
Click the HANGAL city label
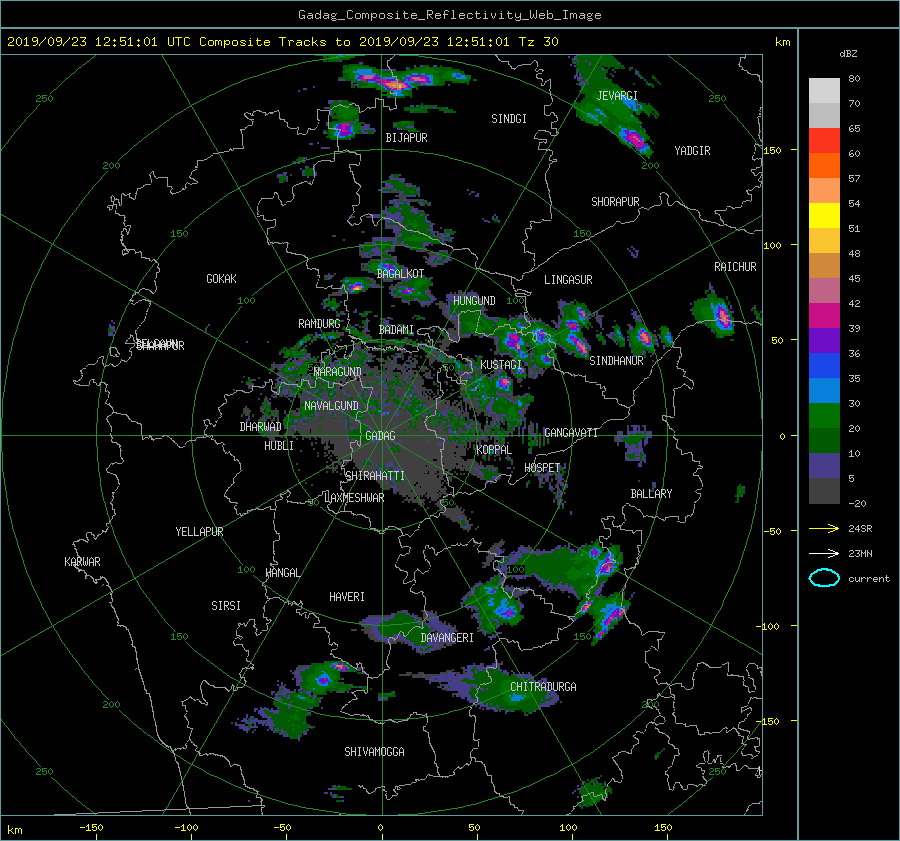click(283, 573)
